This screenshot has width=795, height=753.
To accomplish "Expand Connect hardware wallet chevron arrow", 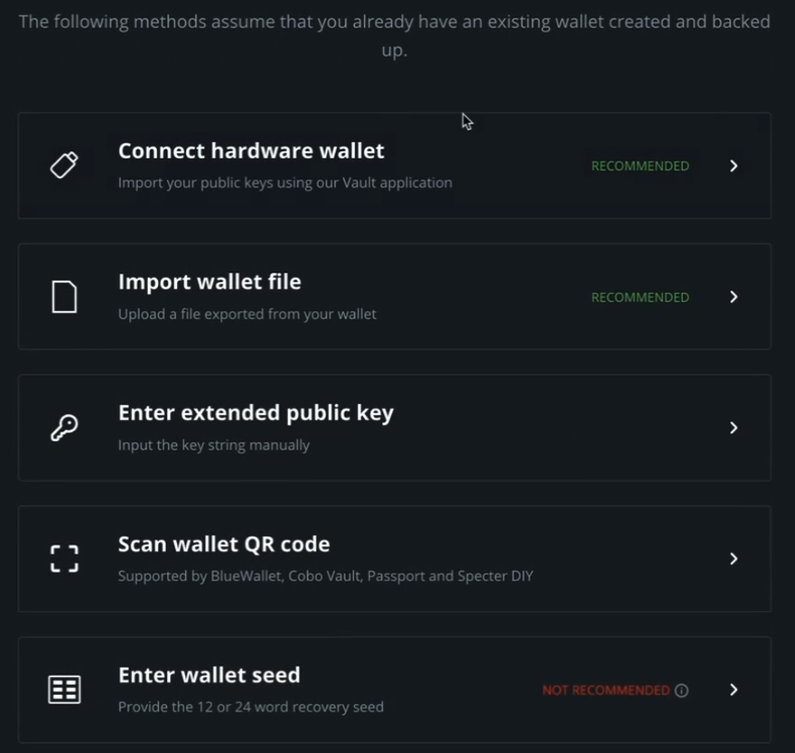I will point(733,166).
